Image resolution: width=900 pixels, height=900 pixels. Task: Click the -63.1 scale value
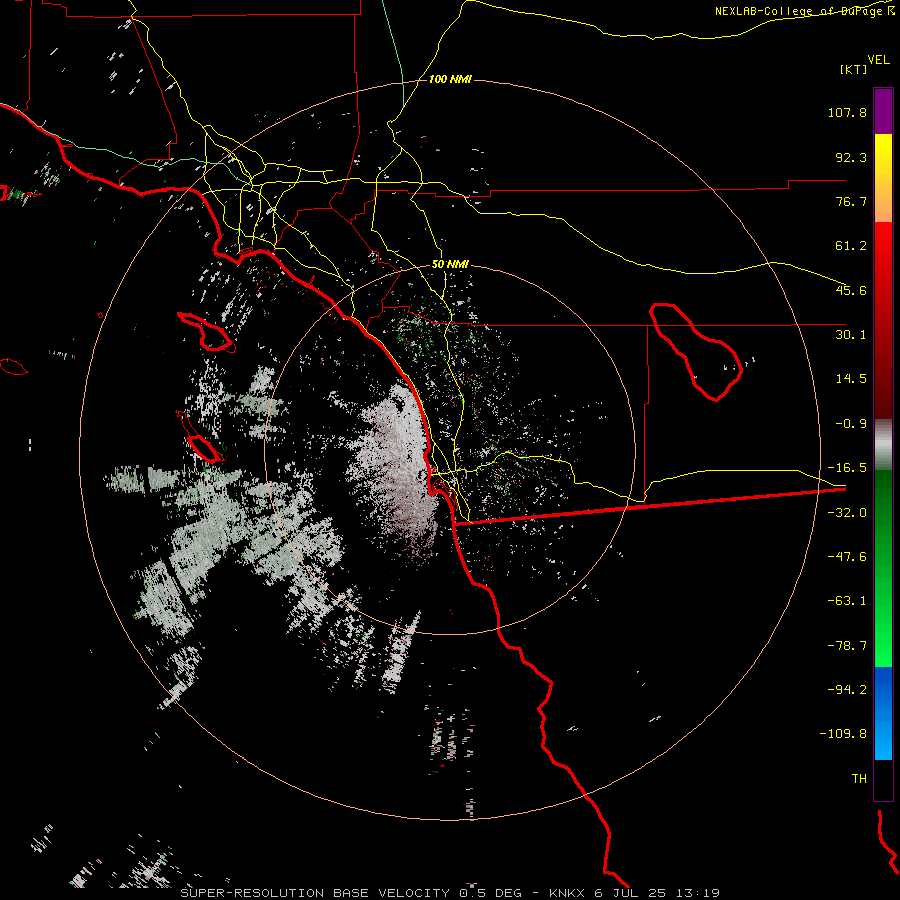point(847,601)
